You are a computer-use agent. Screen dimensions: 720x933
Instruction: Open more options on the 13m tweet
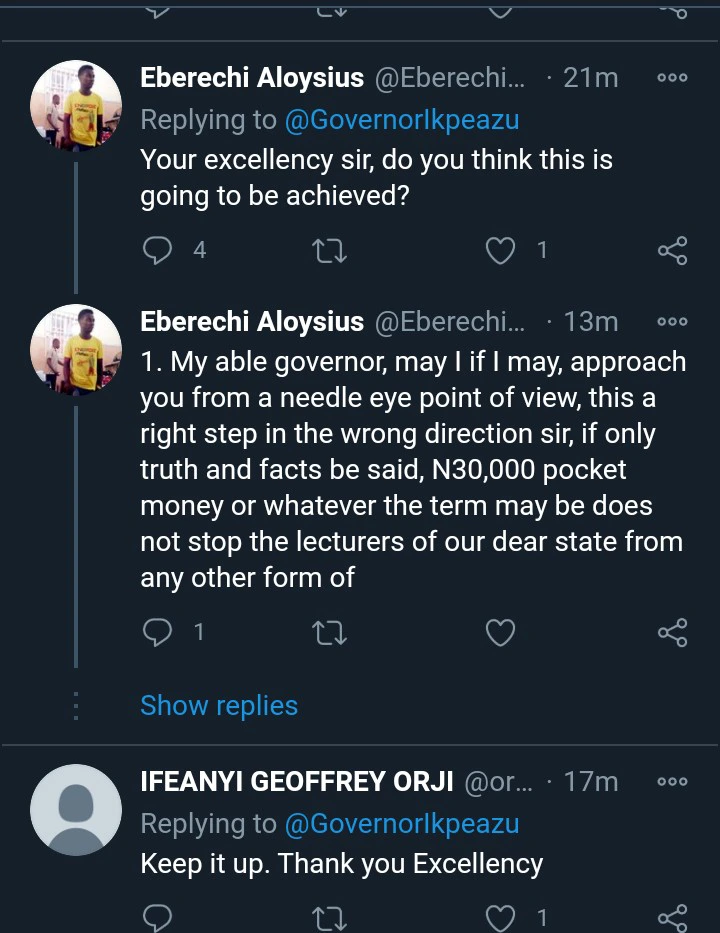point(672,322)
